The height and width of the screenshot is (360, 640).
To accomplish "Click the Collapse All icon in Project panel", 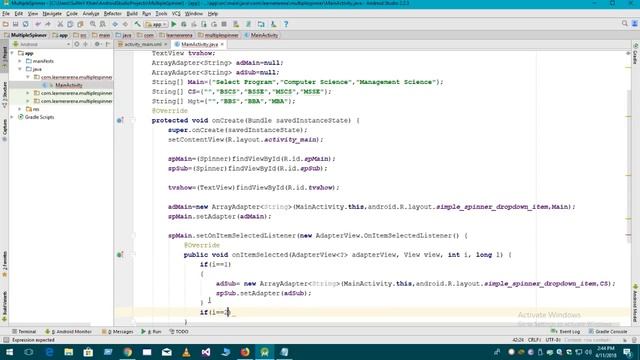I will tap(86, 44).
